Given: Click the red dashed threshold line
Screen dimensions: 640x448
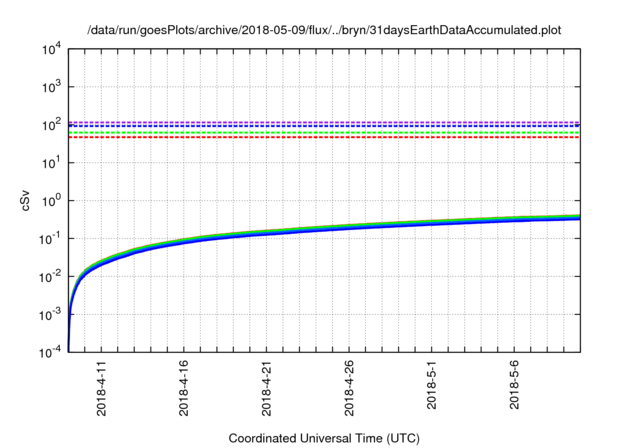Looking at the screenshot, I should (325, 137).
